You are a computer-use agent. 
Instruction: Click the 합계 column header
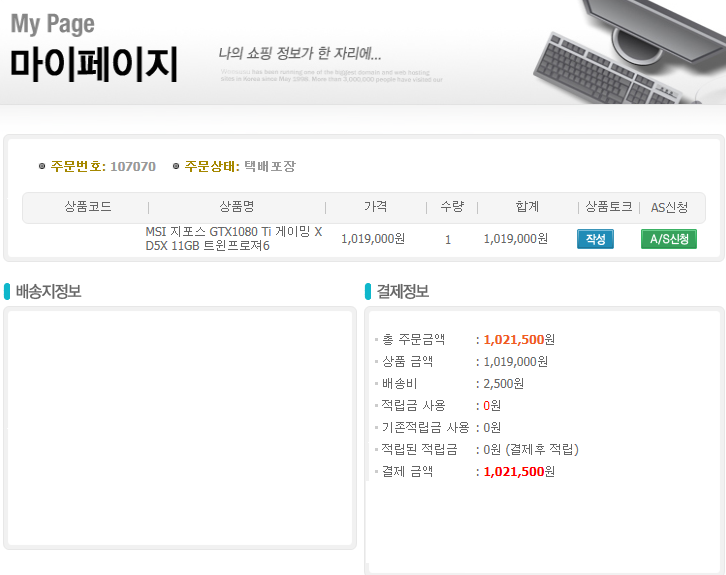click(527, 207)
